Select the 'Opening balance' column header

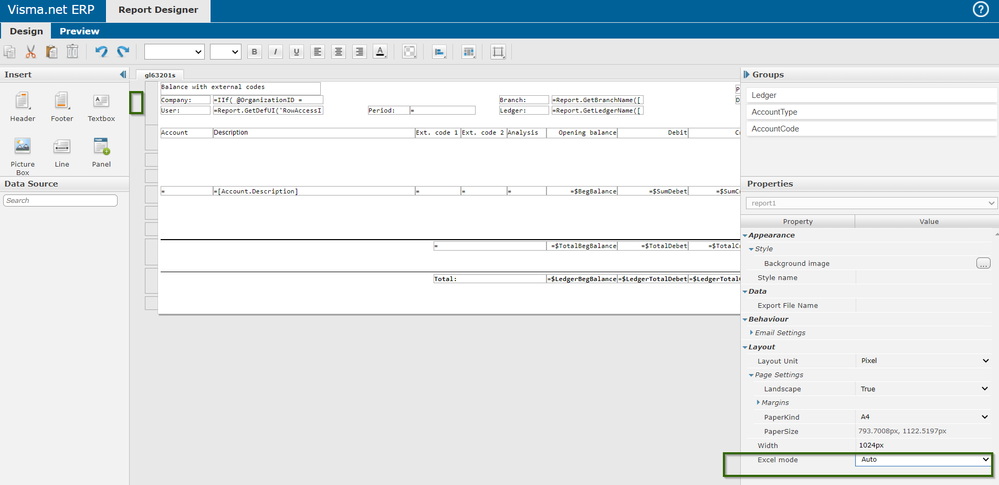point(582,133)
